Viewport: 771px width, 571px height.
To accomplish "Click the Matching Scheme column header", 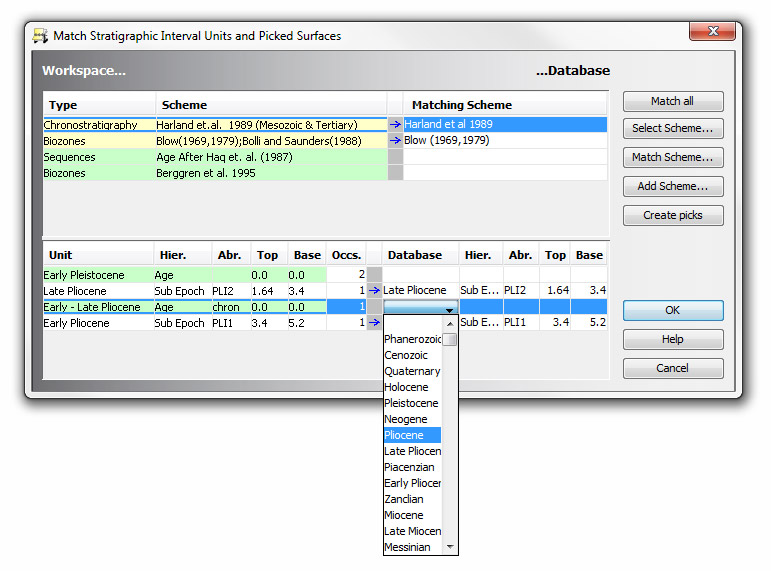I will click(505, 105).
